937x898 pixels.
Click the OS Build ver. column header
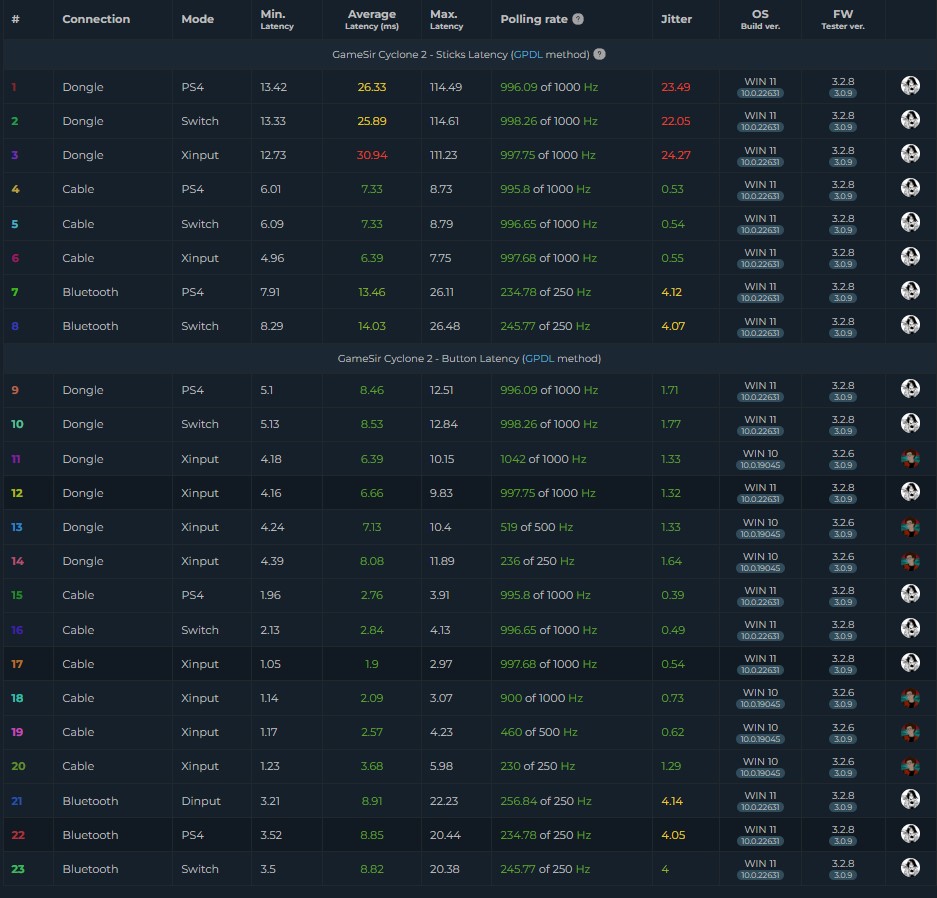click(x=760, y=19)
